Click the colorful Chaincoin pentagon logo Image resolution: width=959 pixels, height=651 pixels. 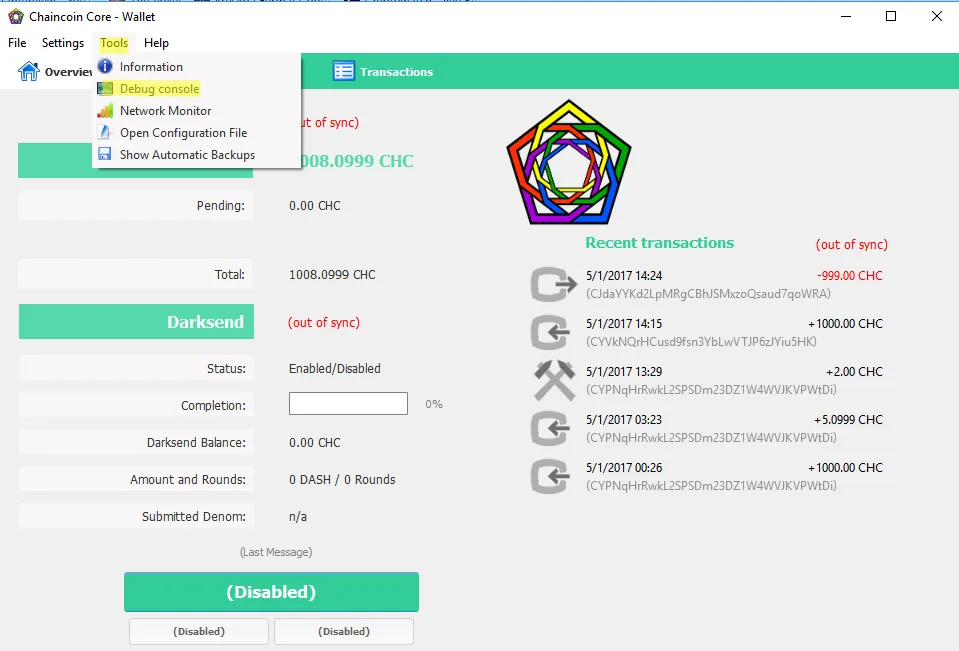569,162
